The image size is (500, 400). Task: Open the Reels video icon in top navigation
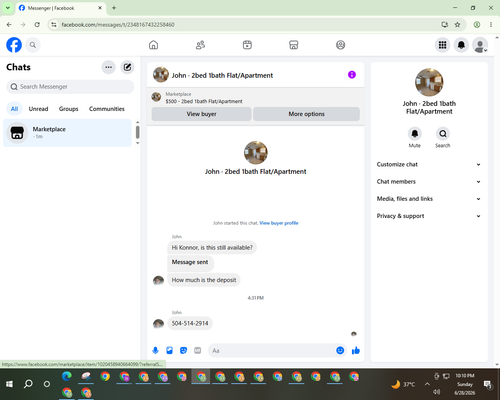pos(247,45)
